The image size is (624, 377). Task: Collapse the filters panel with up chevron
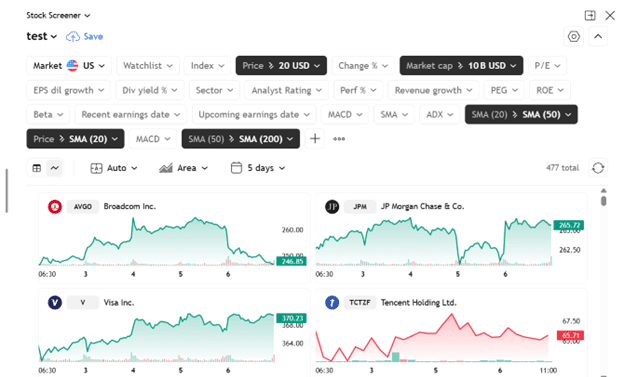(x=598, y=37)
